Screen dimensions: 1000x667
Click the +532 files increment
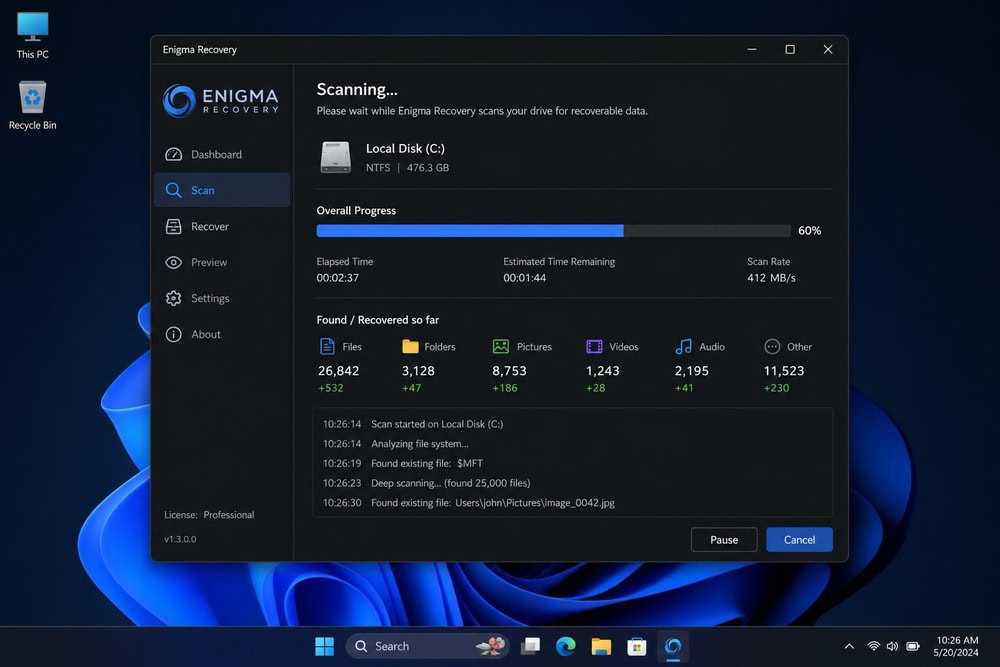(x=330, y=388)
